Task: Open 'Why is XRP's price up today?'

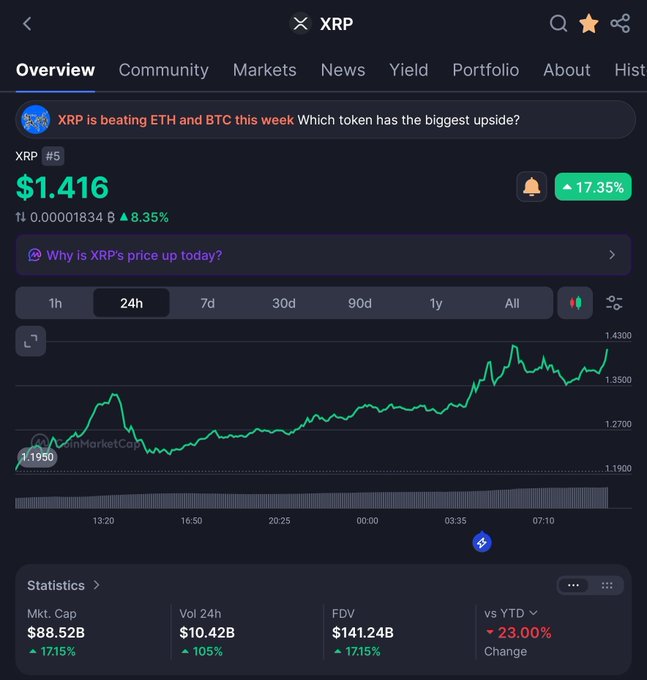Action: point(323,255)
